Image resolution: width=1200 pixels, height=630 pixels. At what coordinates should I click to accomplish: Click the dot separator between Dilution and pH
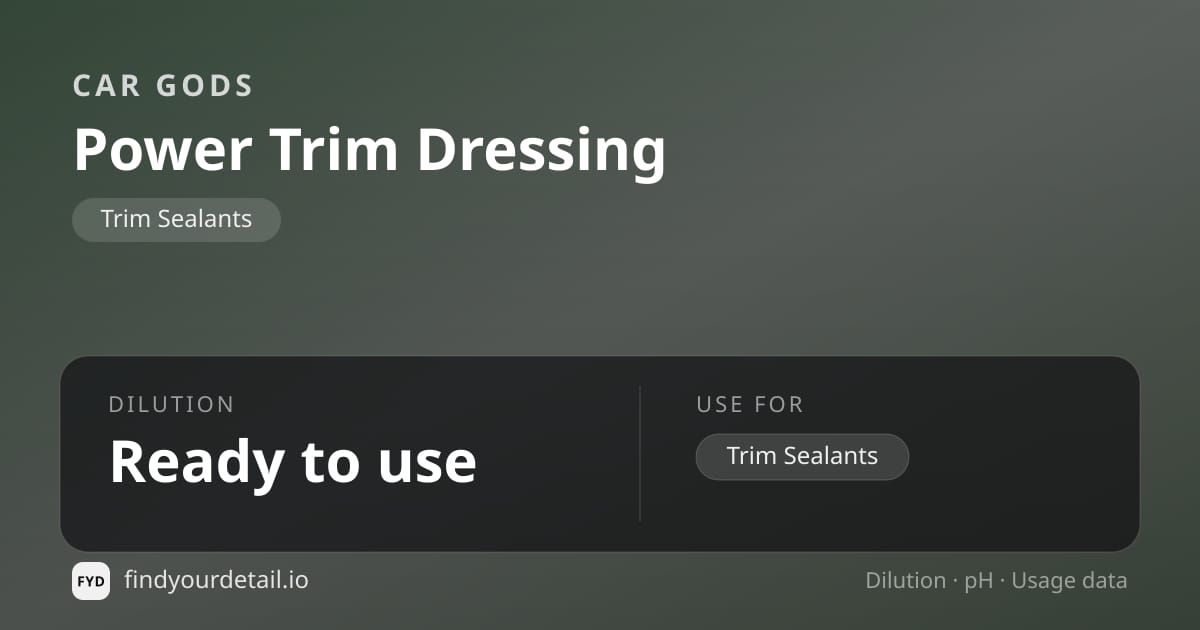956,582
